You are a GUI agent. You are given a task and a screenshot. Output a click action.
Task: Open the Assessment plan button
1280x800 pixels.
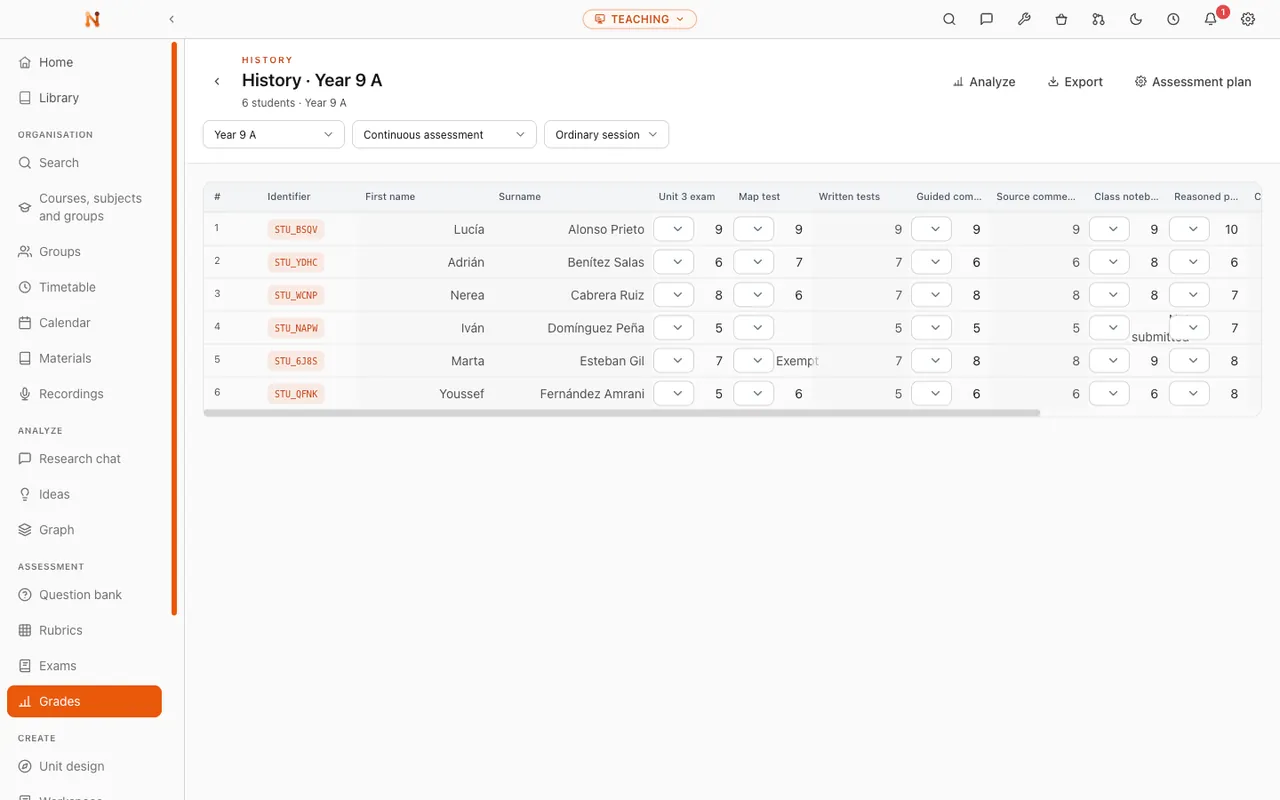tap(1193, 82)
